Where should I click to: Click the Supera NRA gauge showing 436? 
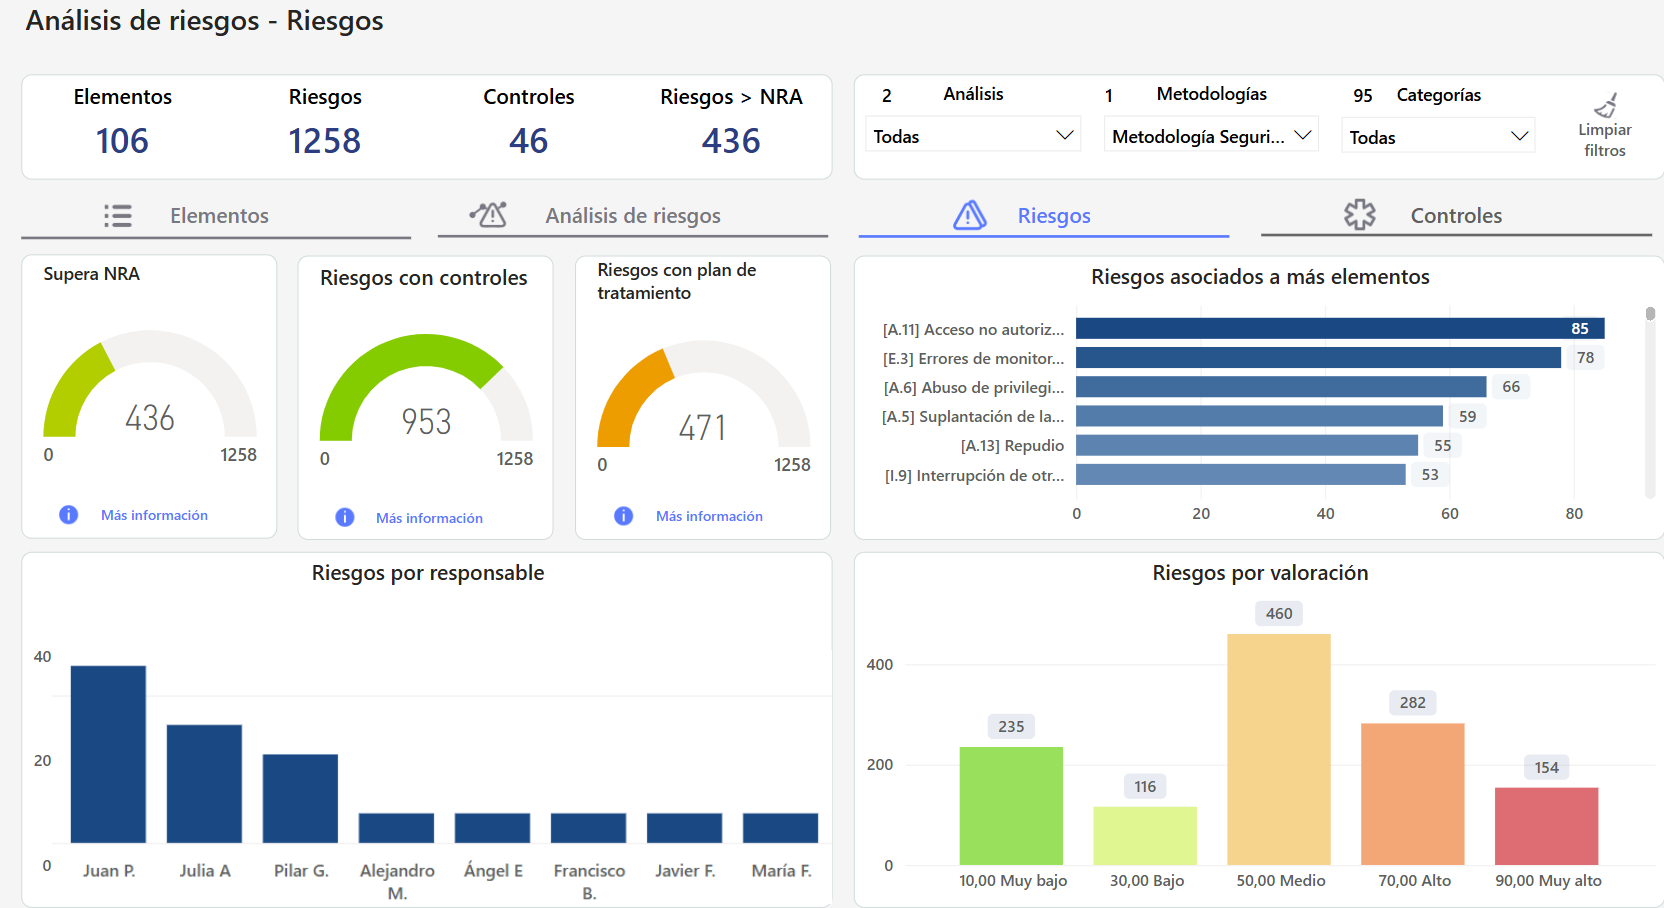pos(150,384)
